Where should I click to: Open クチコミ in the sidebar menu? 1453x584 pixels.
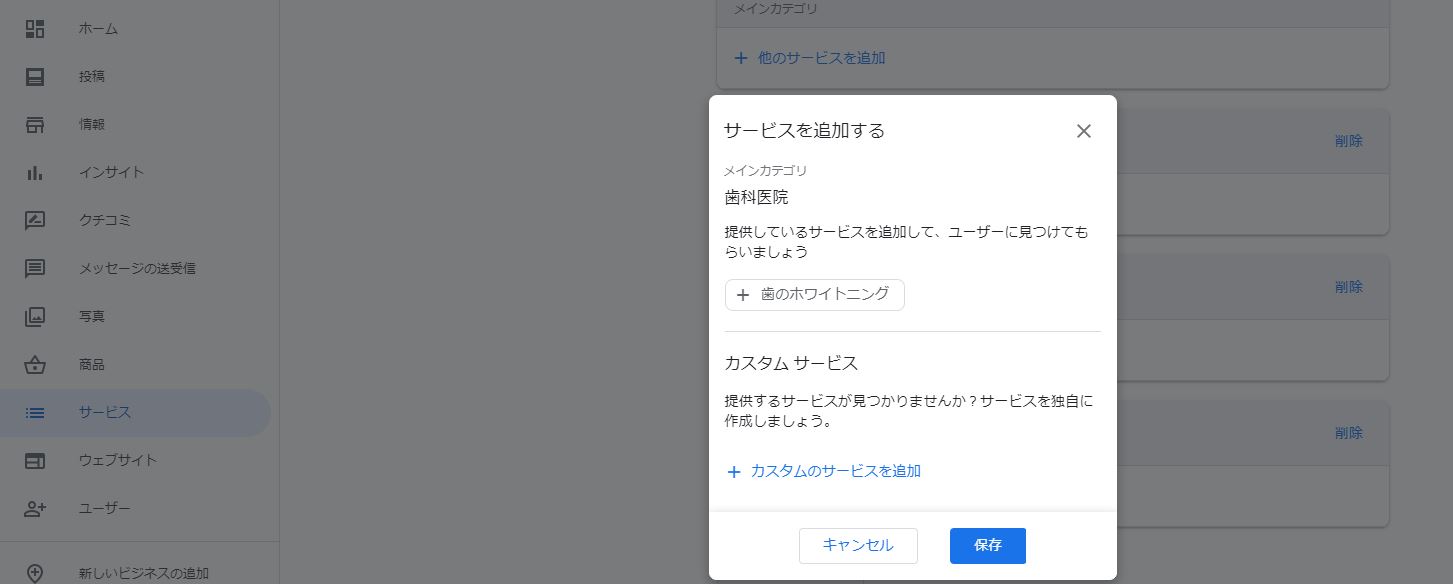(x=105, y=220)
